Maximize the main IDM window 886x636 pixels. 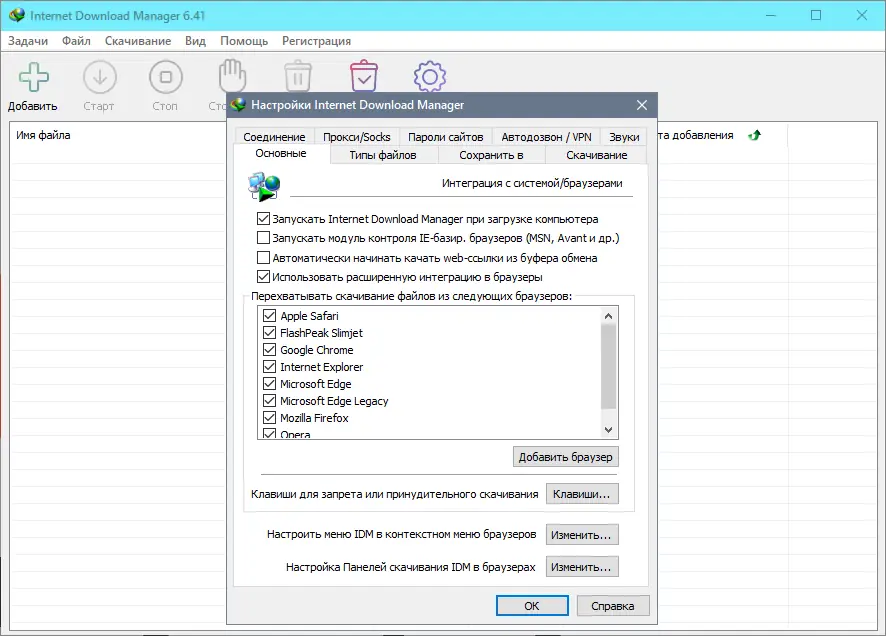816,15
